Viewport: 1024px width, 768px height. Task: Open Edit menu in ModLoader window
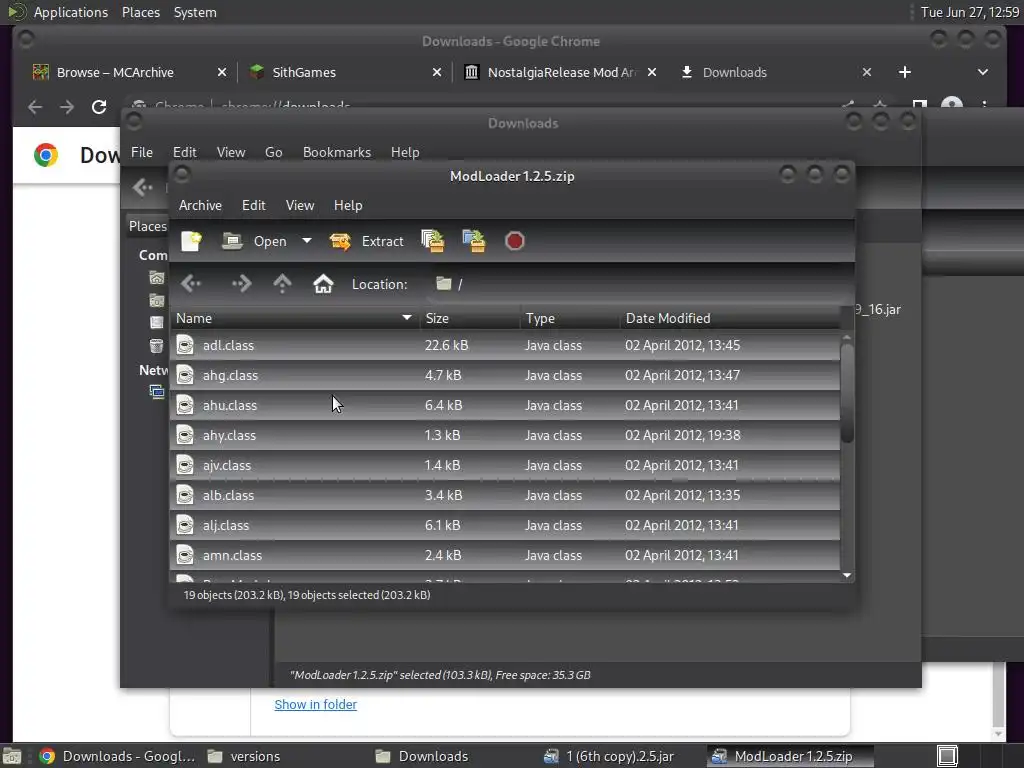click(x=253, y=205)
